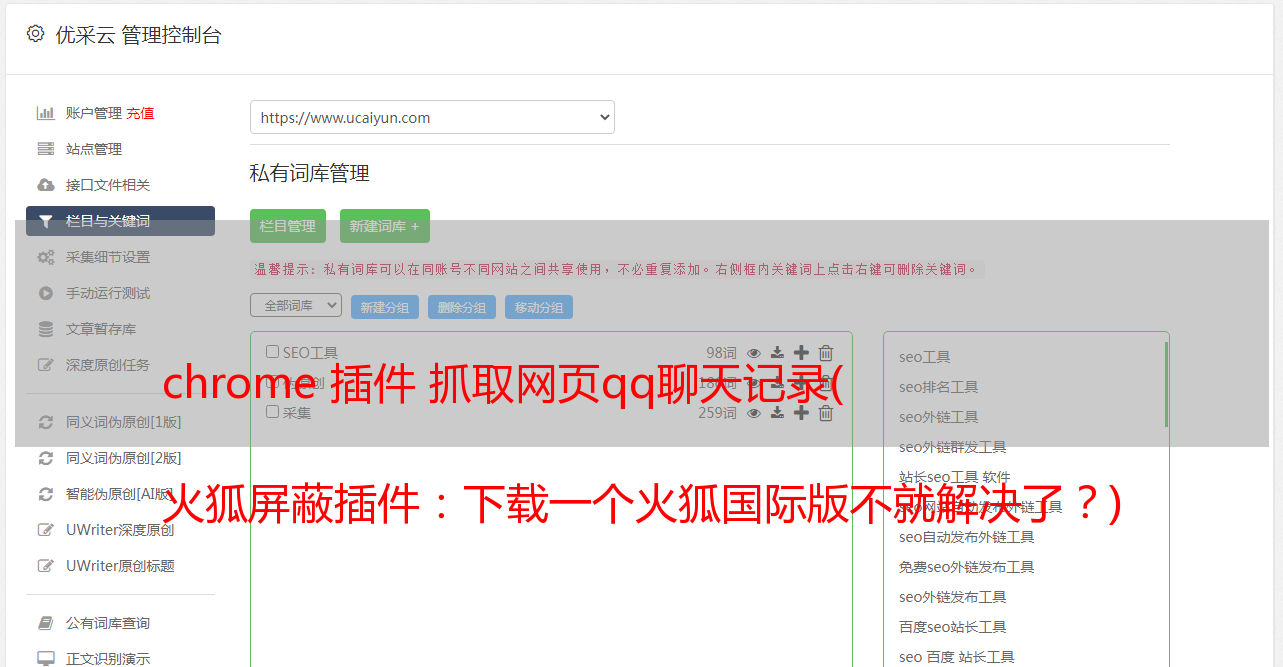Click the 删除分组 button

(462, 307)
